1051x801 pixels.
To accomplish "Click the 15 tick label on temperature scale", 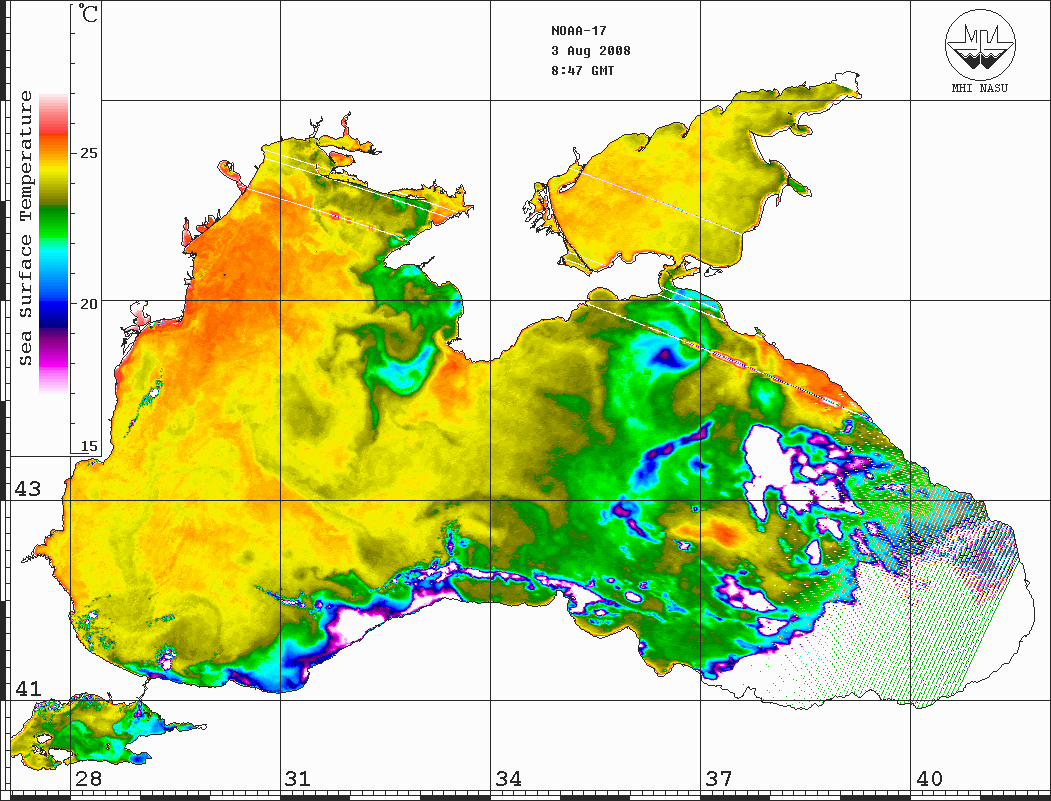I will 88,446.
